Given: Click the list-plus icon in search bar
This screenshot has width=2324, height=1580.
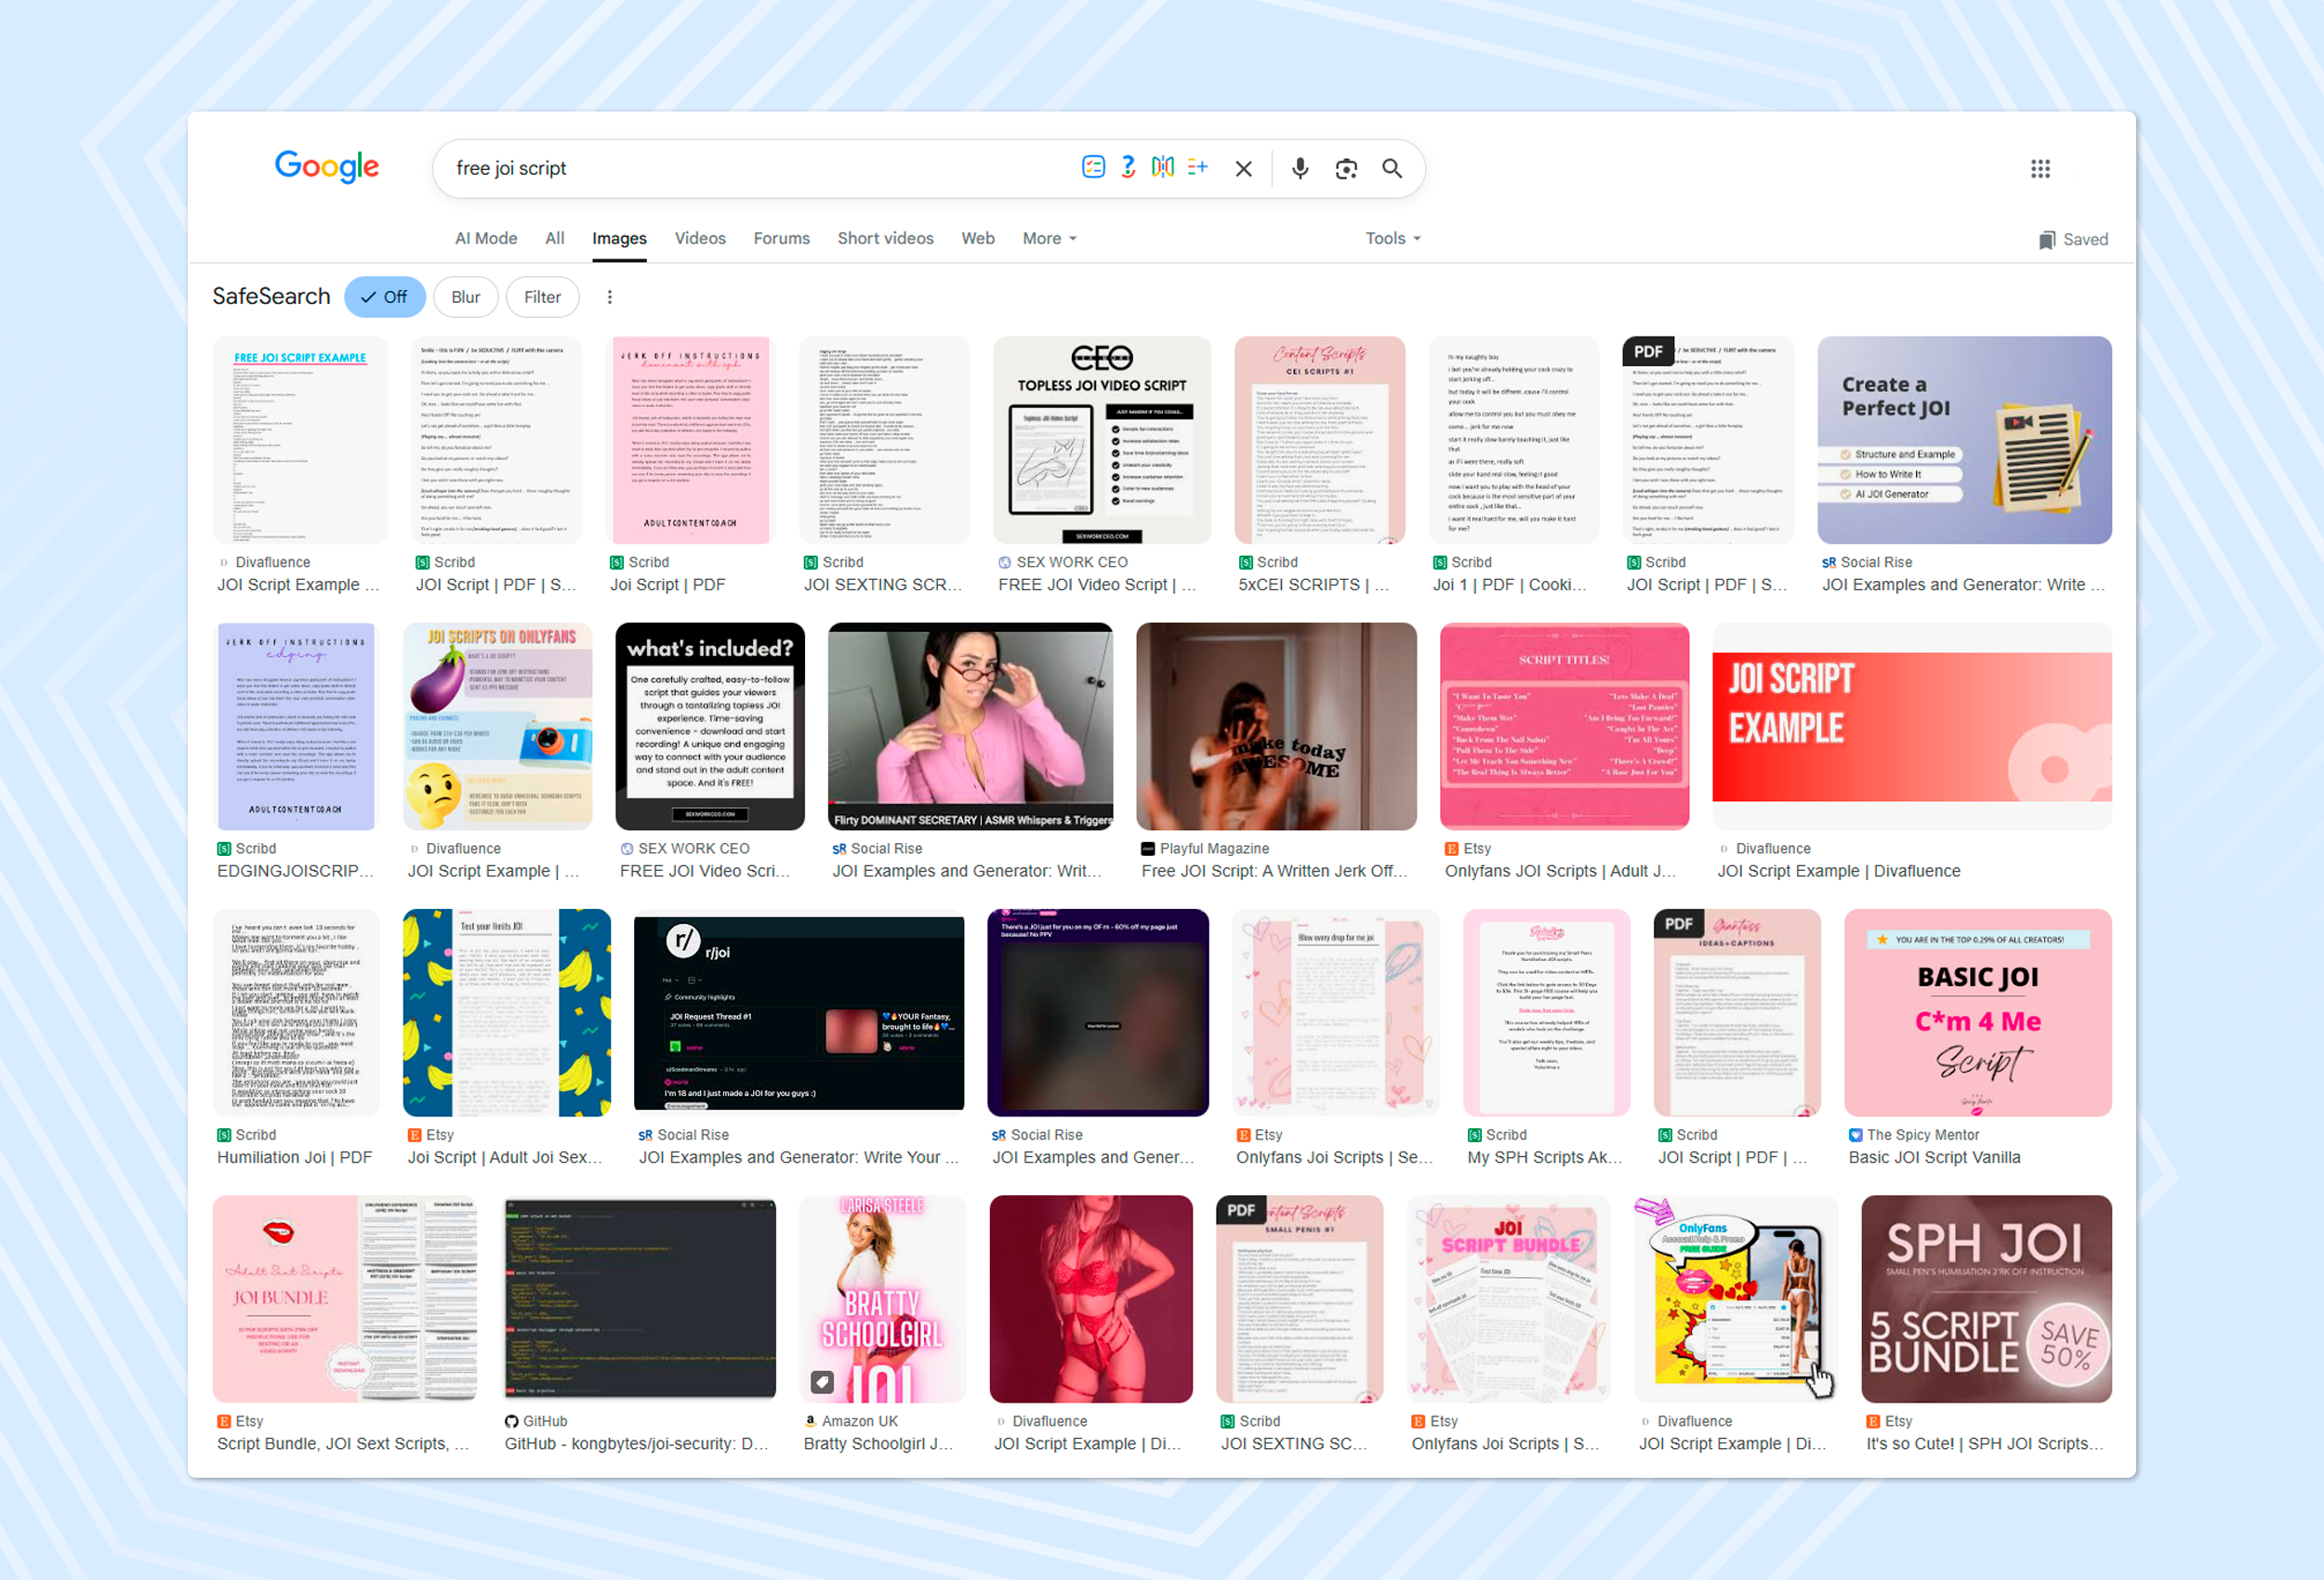Looking at the screenshot, I should [x=1197, y=167].
